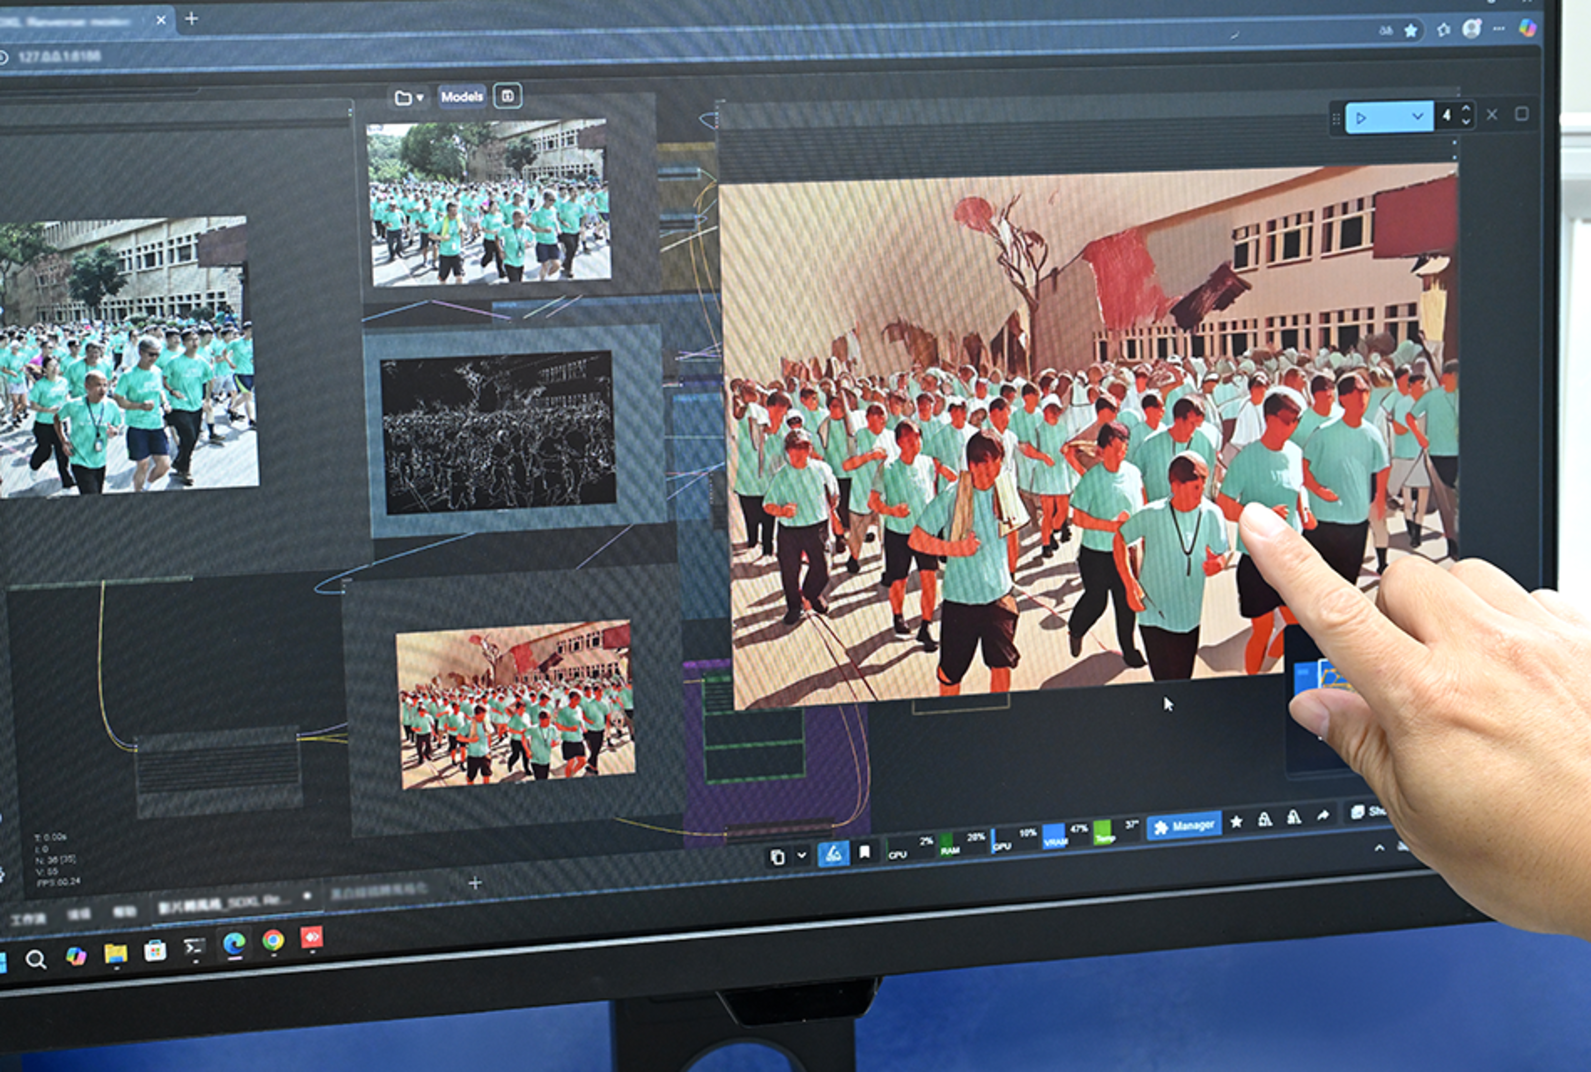This screenshot has width=1591, height=1072.
Task: Open the browser three-dots settings menu
Action: click(1498, 29)
